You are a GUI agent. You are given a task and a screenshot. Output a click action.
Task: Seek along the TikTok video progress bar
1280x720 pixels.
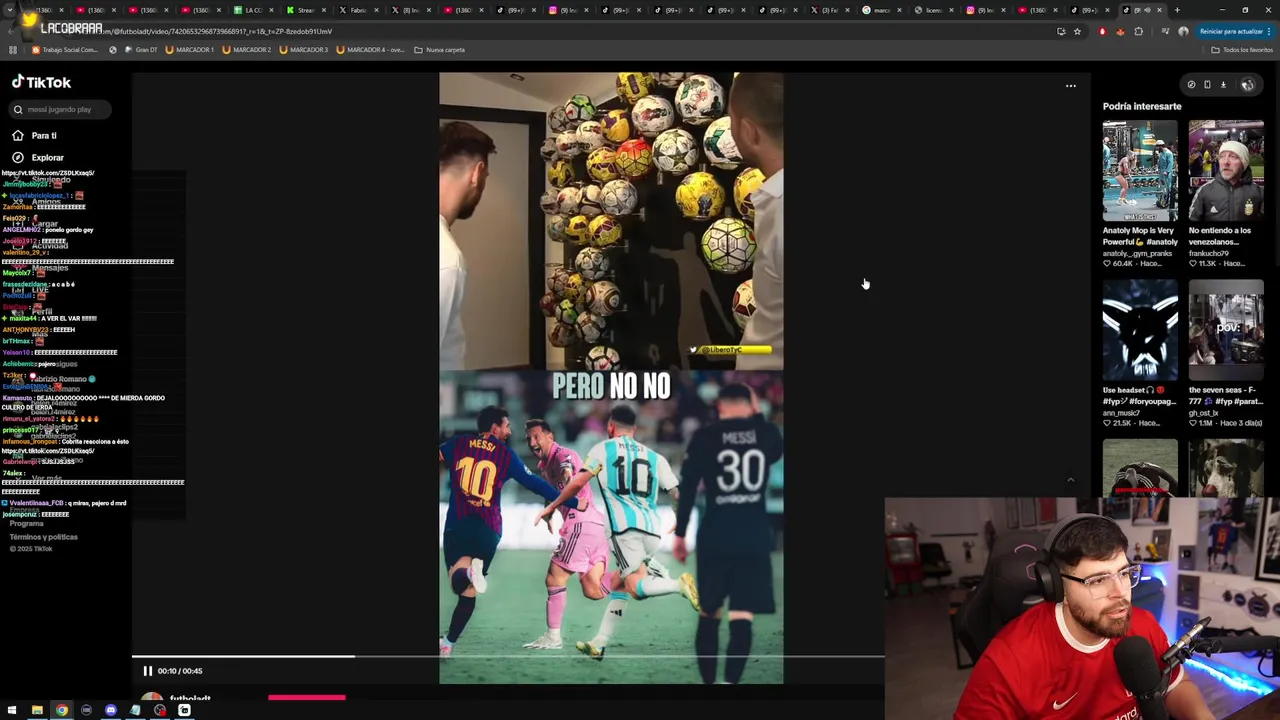[x=508, y=657]
